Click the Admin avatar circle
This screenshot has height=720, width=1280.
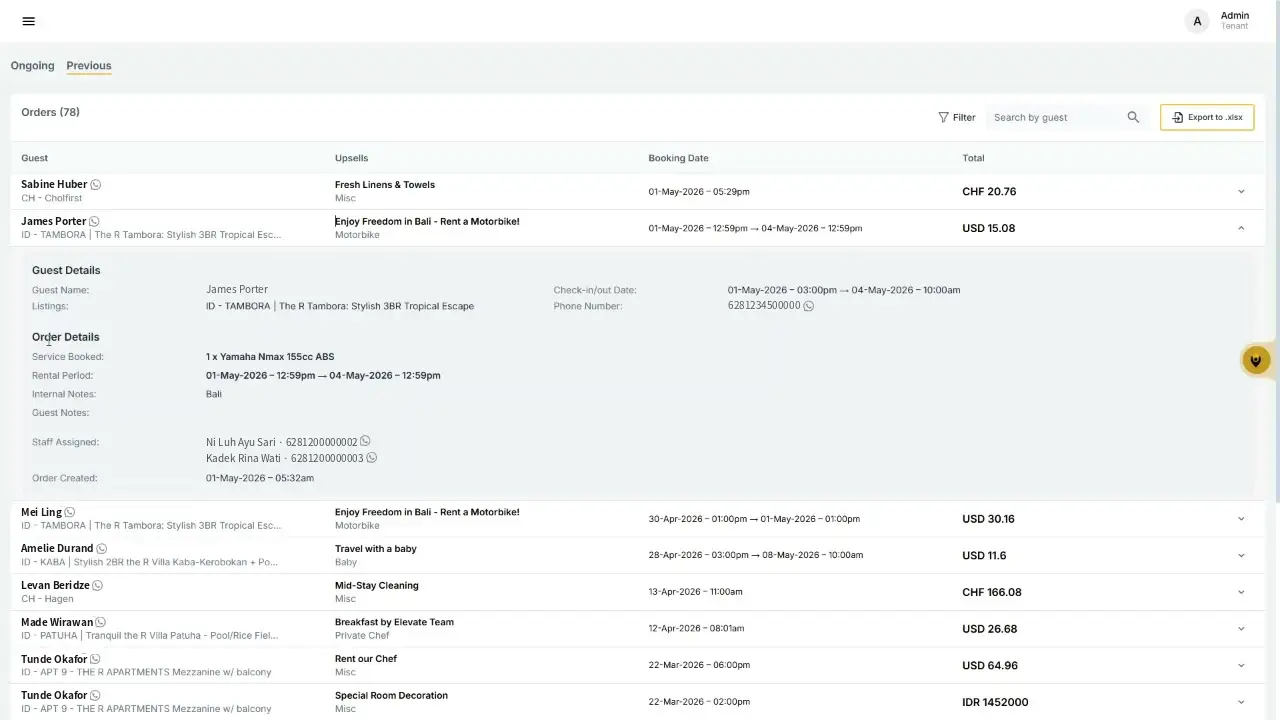click(x=1197, y=21)
